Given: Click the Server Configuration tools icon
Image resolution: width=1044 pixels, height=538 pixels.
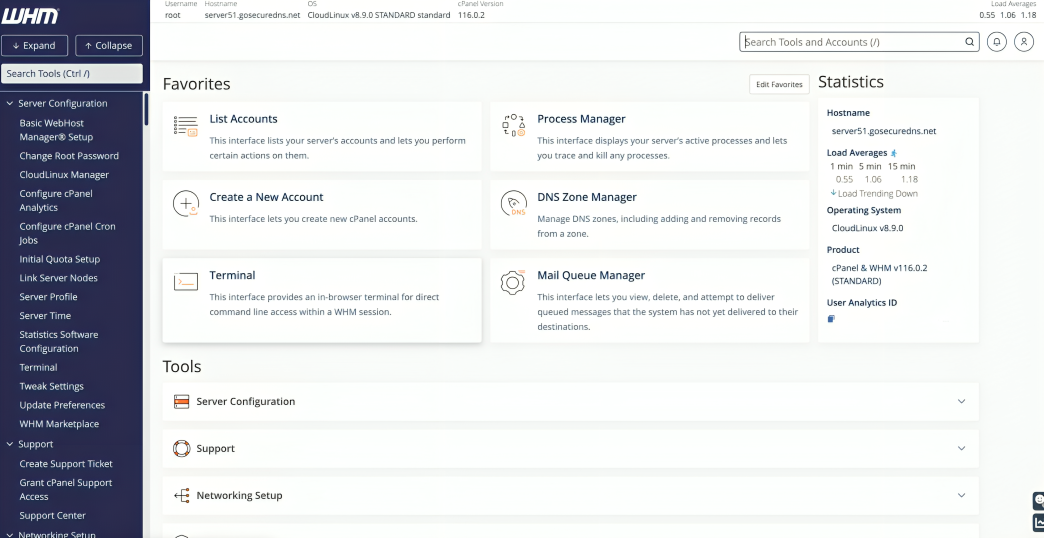Looking at the screenshot, I should pyautogui.click(x=182, y=402).
